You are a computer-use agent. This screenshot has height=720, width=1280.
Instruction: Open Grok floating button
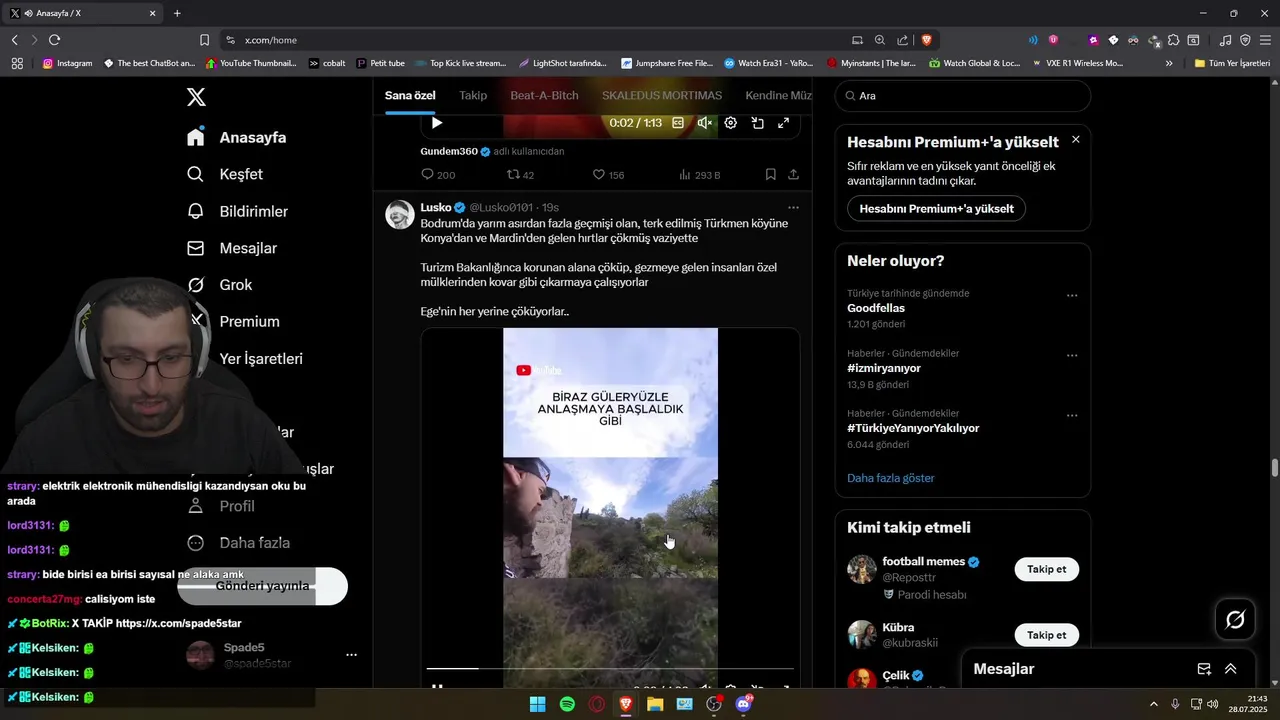(1235, 620)
